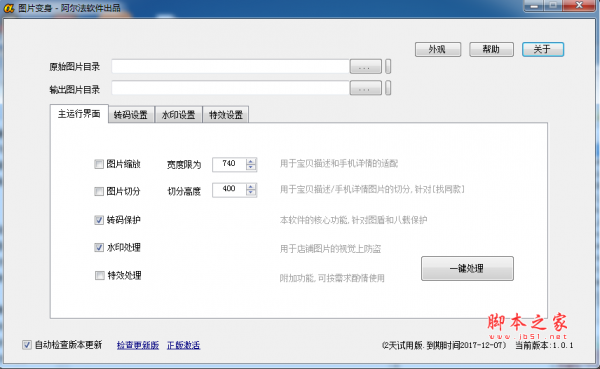This screenshot has width=600, height=369.
Task: Click the description 用于店铺图片的视觉上防盗
Action: click(x=330, y=249)
